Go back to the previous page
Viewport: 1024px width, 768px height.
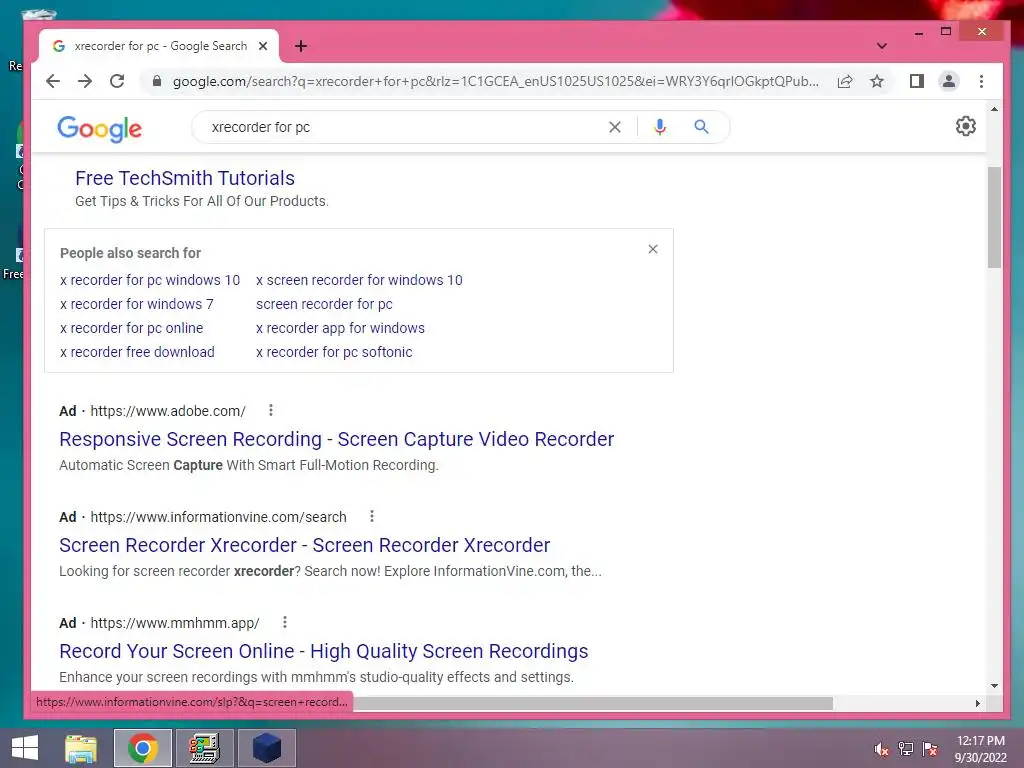pos(53,81)
